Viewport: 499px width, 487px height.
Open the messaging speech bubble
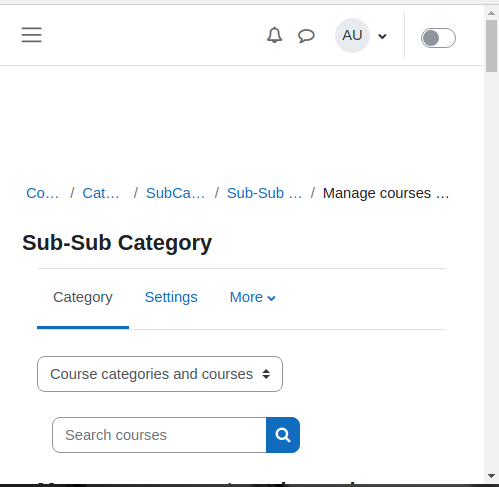pos(306,36)
